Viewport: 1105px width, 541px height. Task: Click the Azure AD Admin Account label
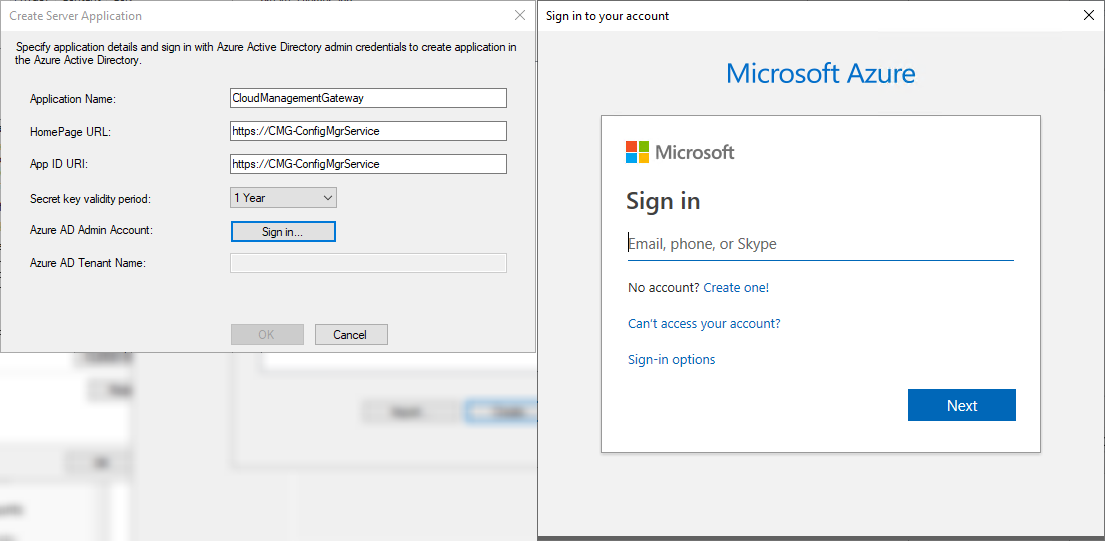[x=91, y=230]
